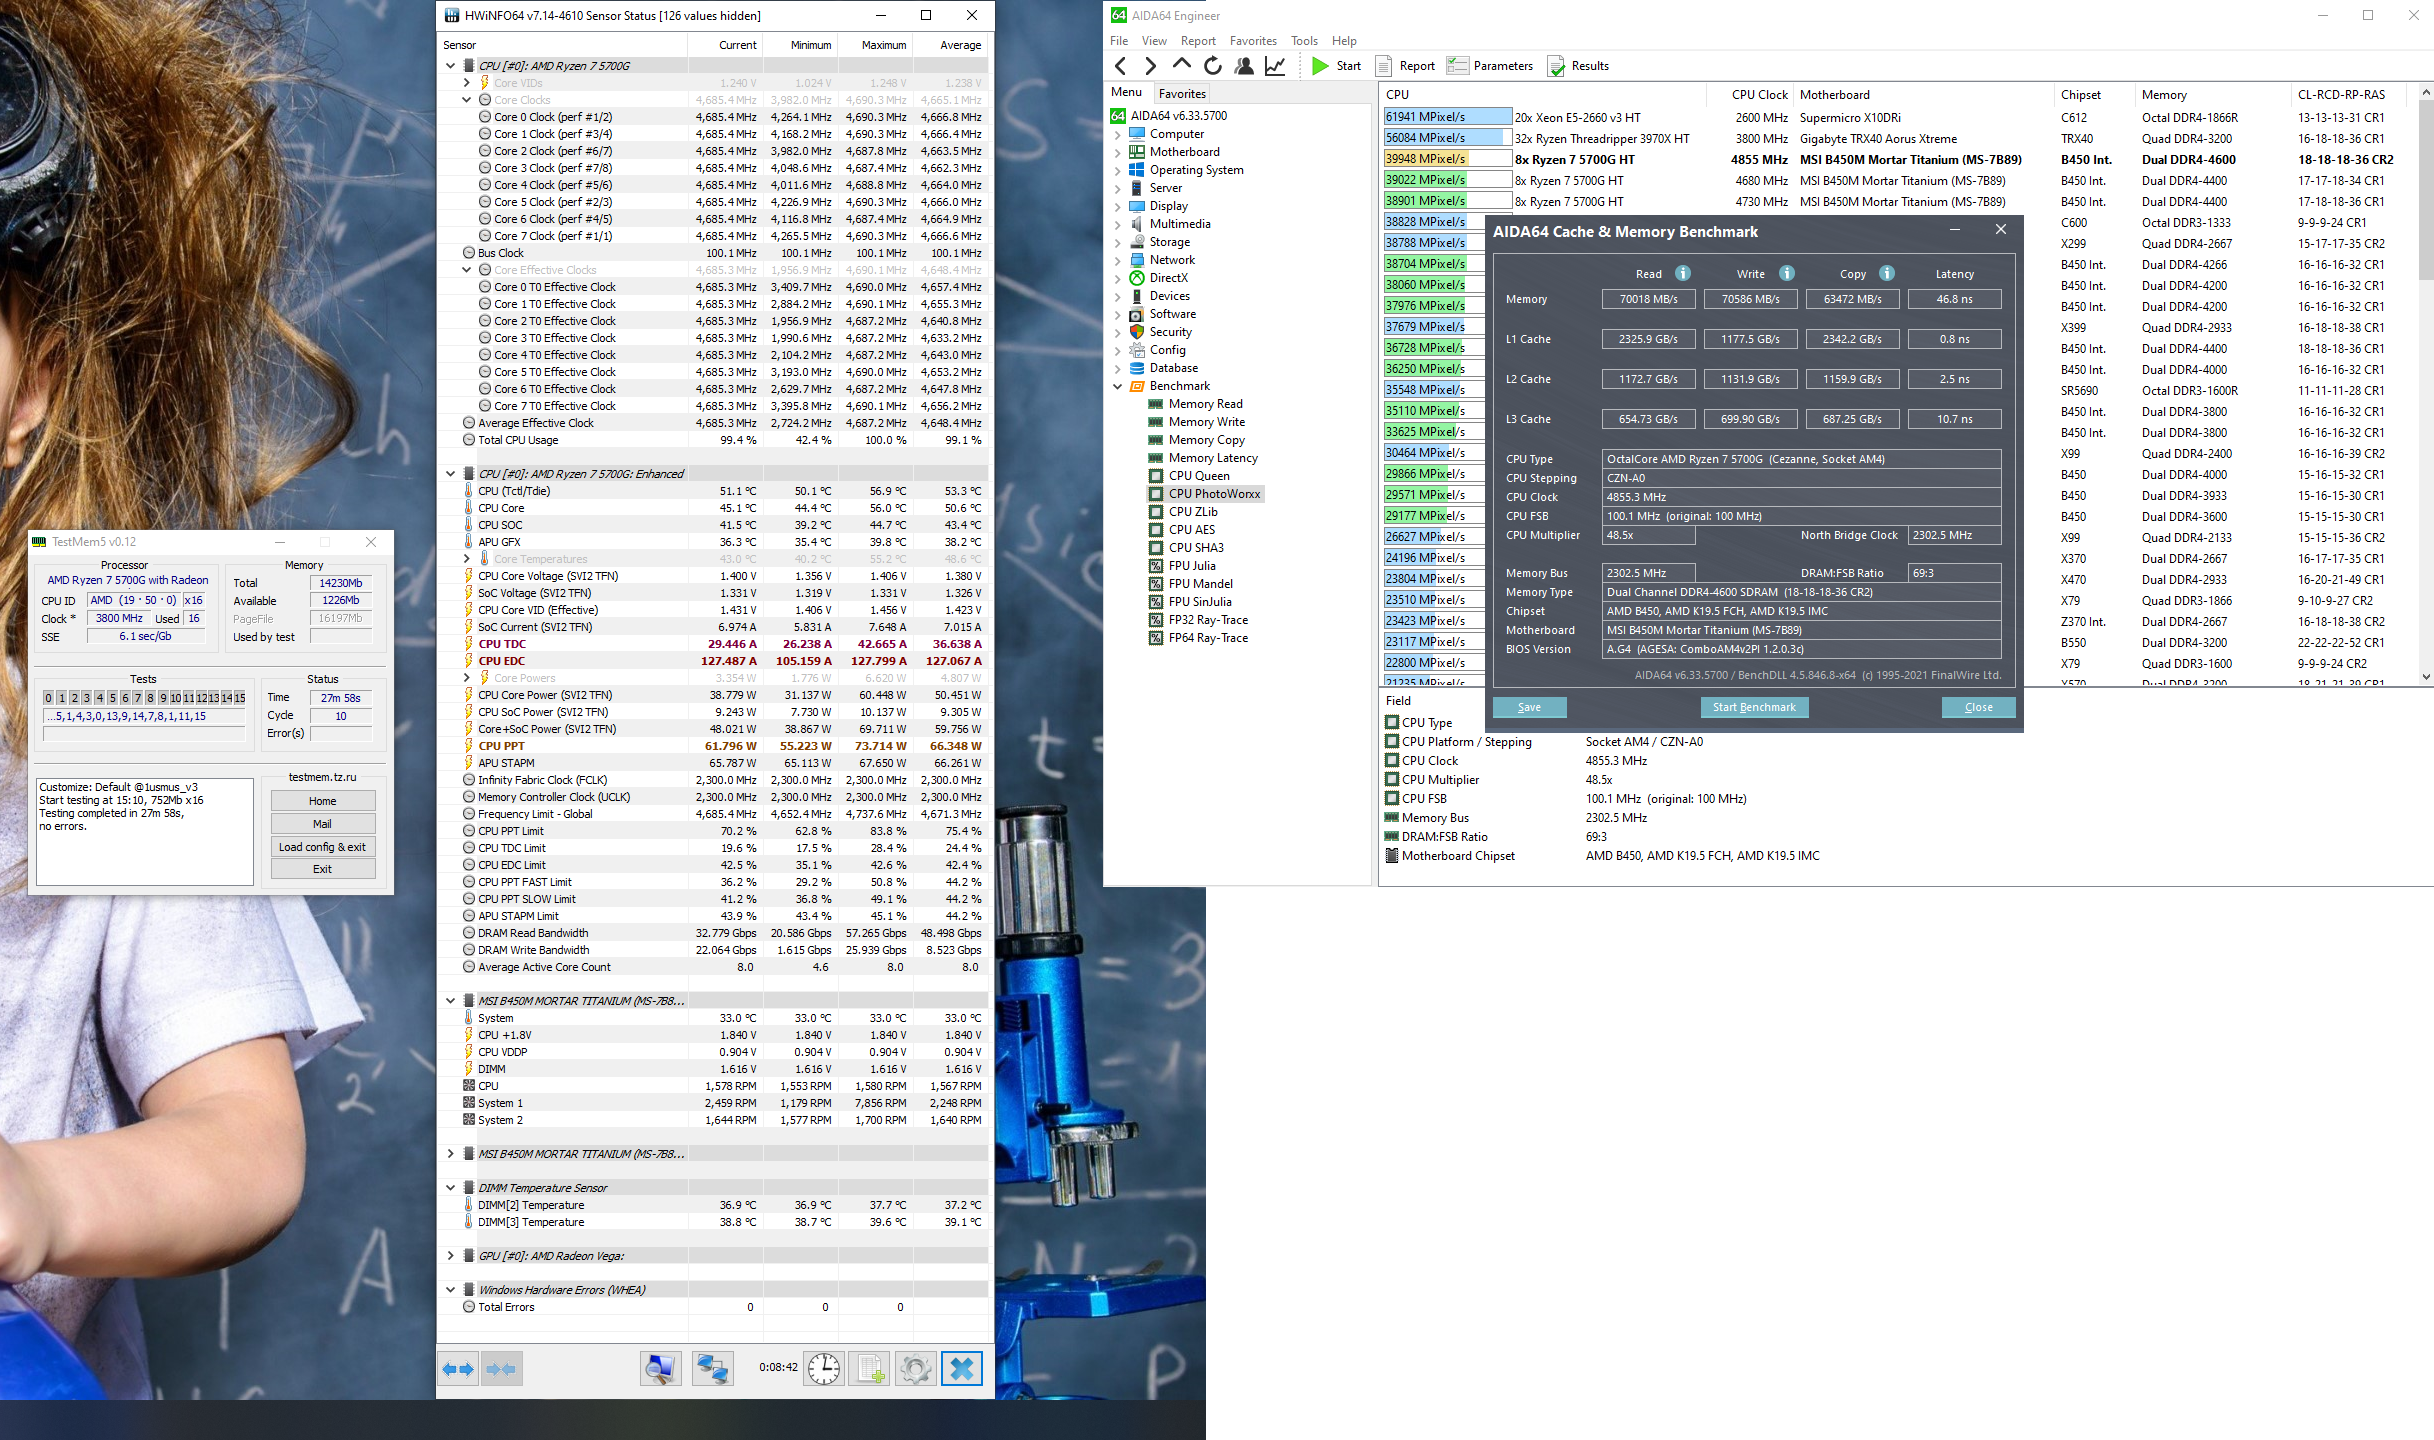The height and width of the screenshot is (1440, 2434).
Task: Click the HWiNFO expand columns arrows icon
Action: tap(458, 1369)
